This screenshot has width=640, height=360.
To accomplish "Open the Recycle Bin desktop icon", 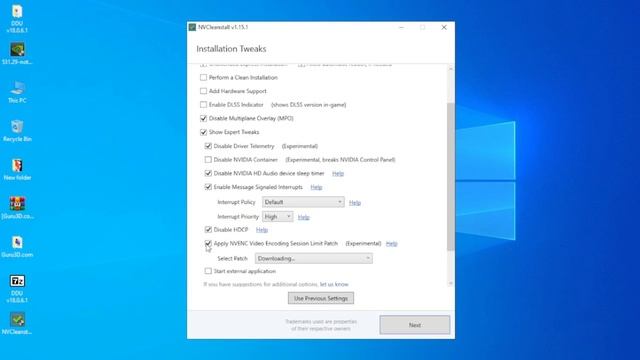I will [17, 131].
